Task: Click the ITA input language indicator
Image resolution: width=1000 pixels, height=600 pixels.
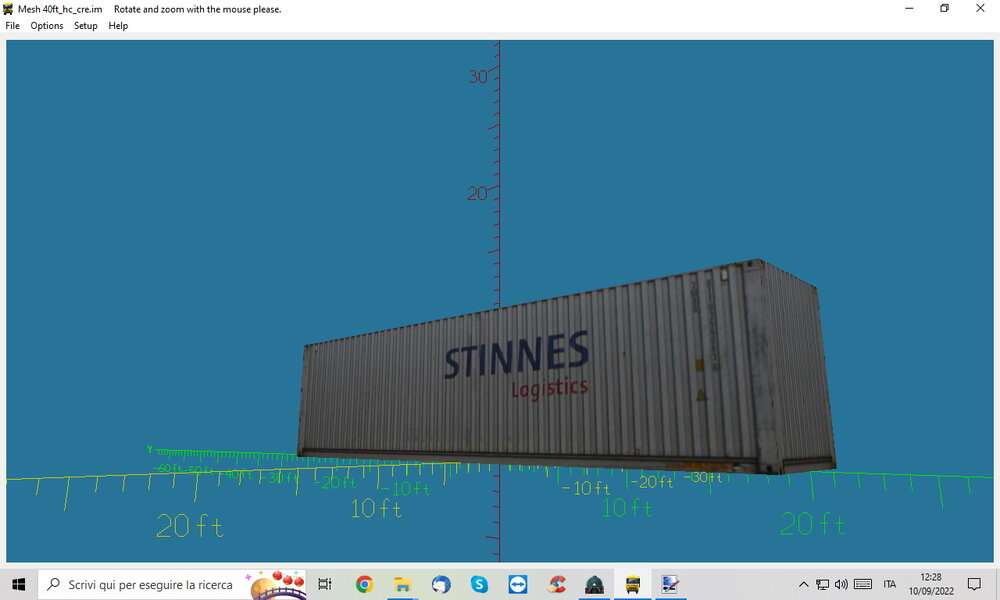Action: (890, 584)
